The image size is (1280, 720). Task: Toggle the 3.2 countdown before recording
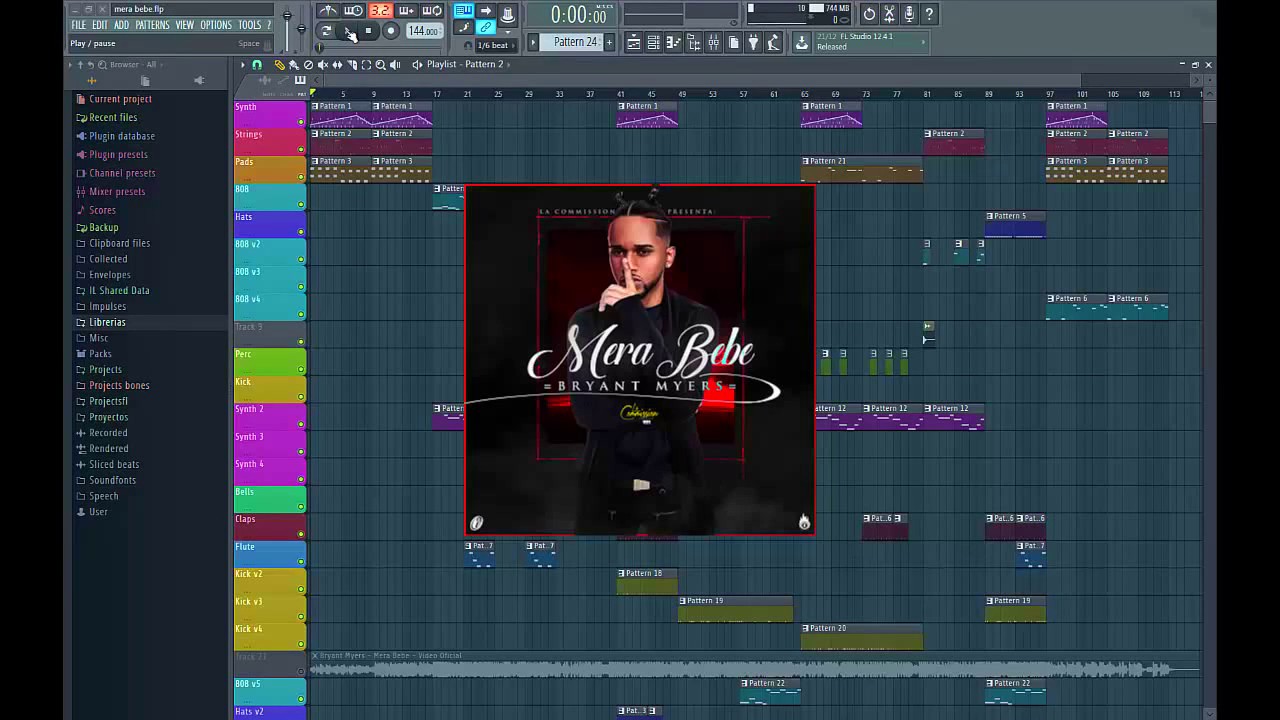pyautogui.click(x=380, y=11)
